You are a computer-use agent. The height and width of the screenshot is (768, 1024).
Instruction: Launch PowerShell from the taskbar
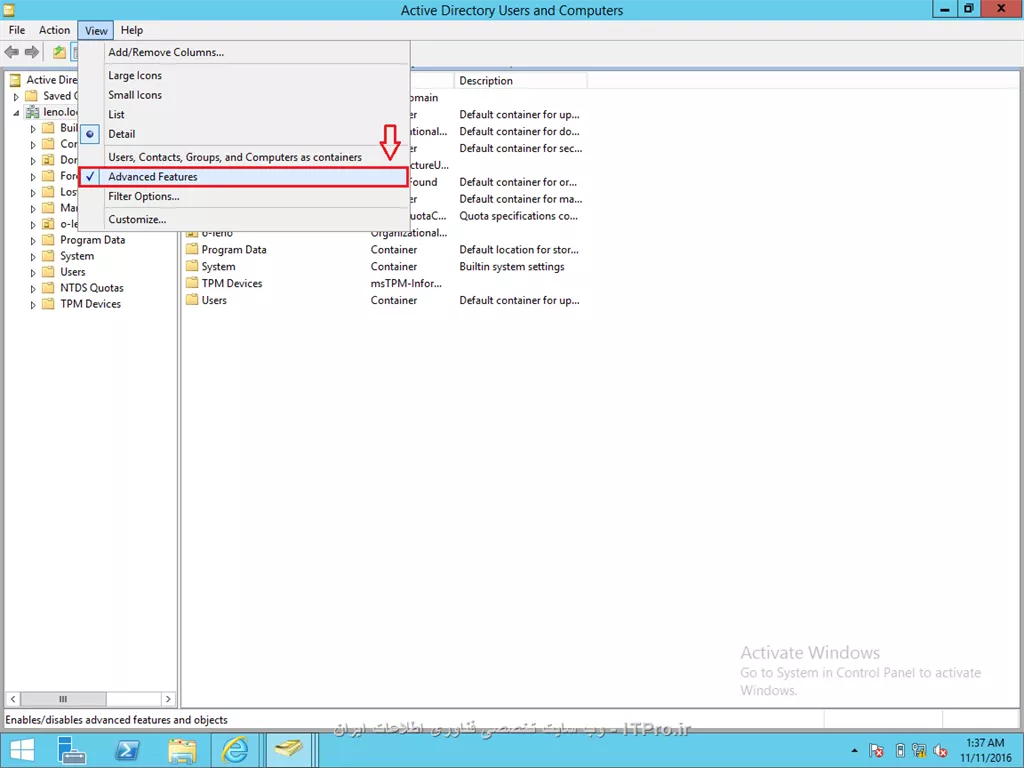[x=127, y=750]
